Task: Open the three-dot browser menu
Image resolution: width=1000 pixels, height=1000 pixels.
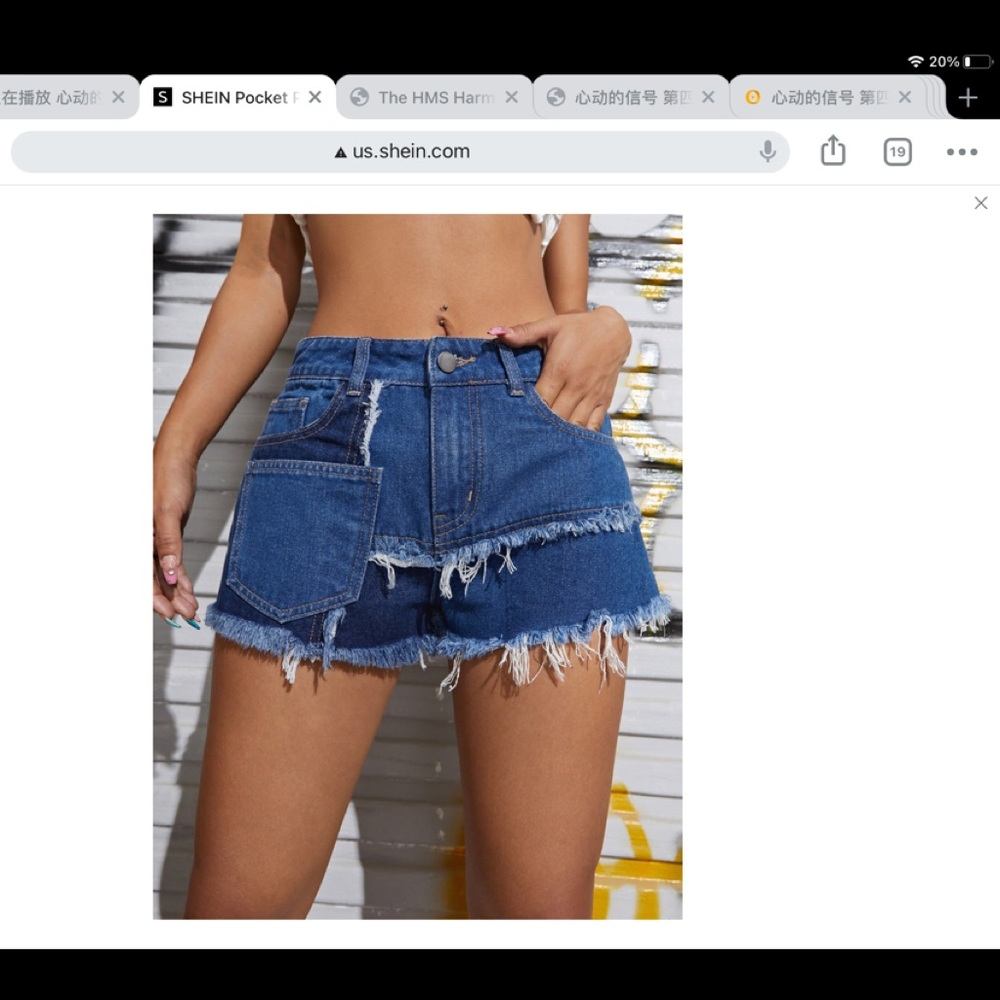Action: point(962,152)
